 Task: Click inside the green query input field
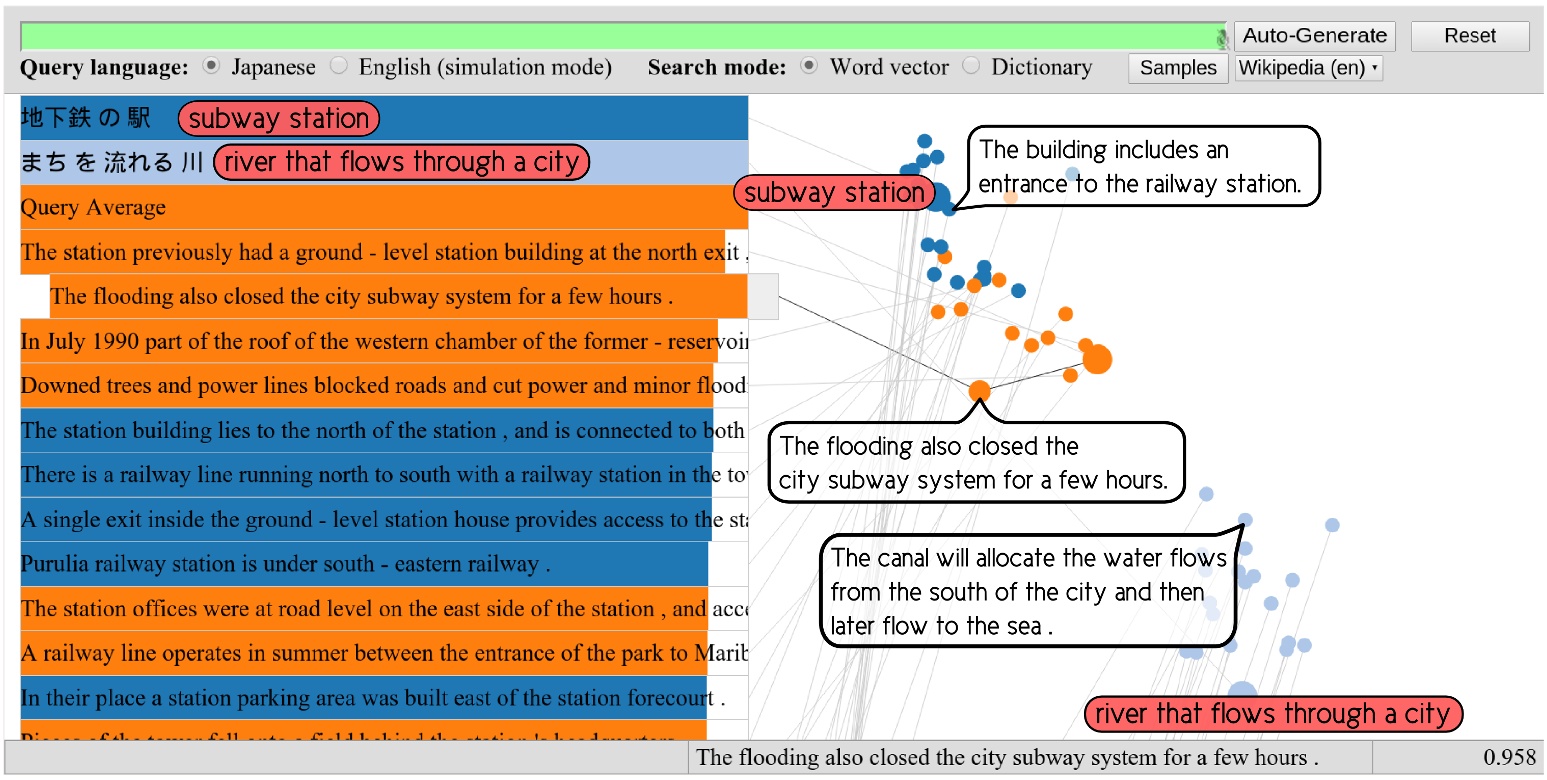pyautogui.click(x=600, y=34)
